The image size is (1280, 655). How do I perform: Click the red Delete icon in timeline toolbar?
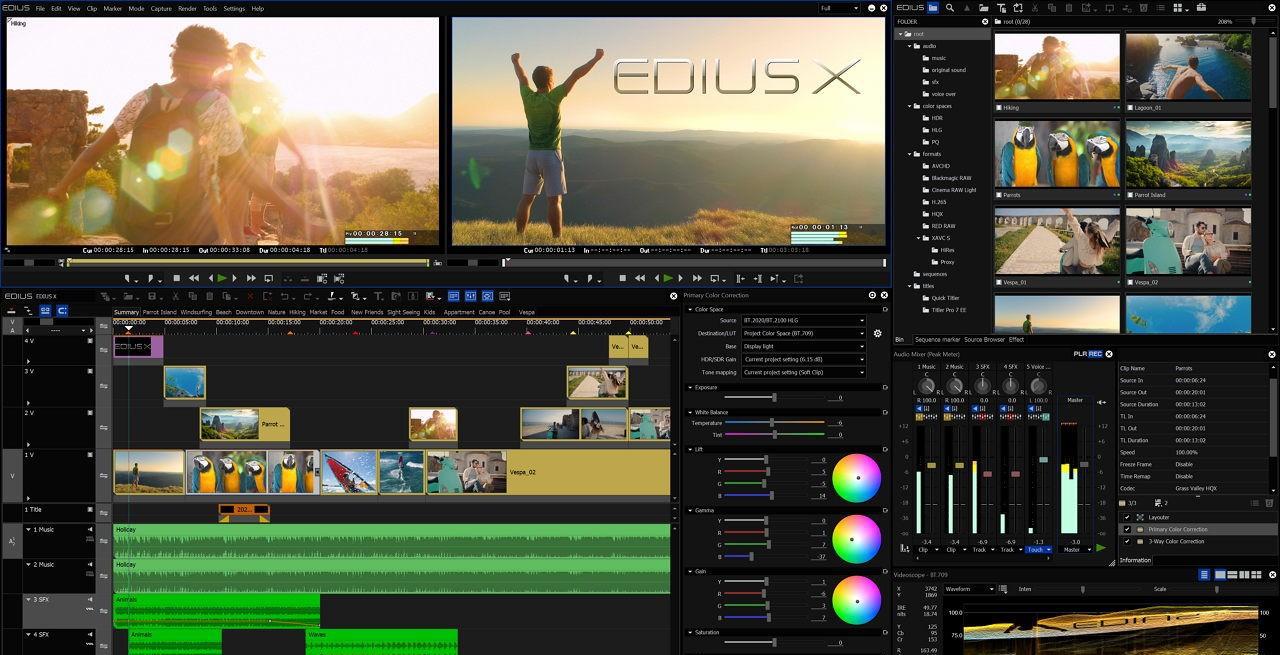[x=248, y=296]
